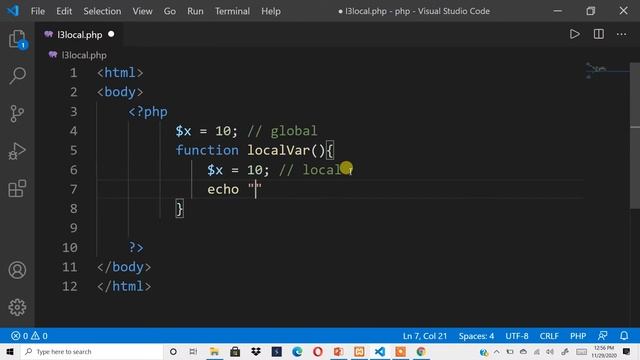This screenshot has height=360, width=640.
Task: Show hidden system tray icons chevron
Action: point(497,351)
